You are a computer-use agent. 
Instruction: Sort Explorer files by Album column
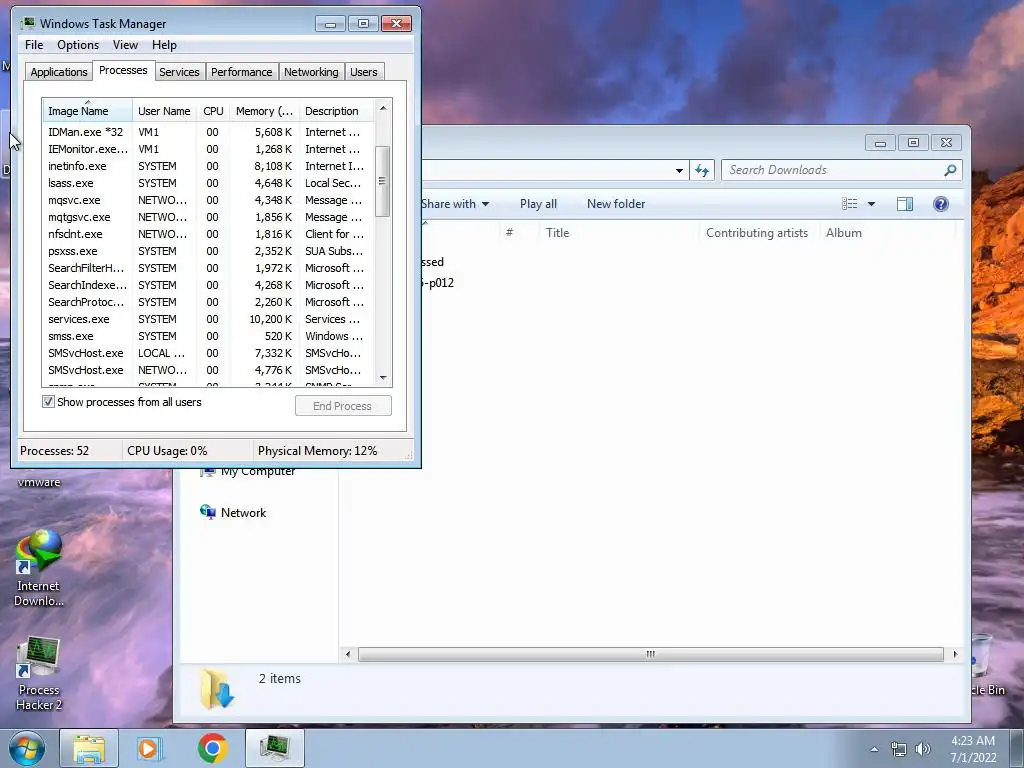[887, 232]
